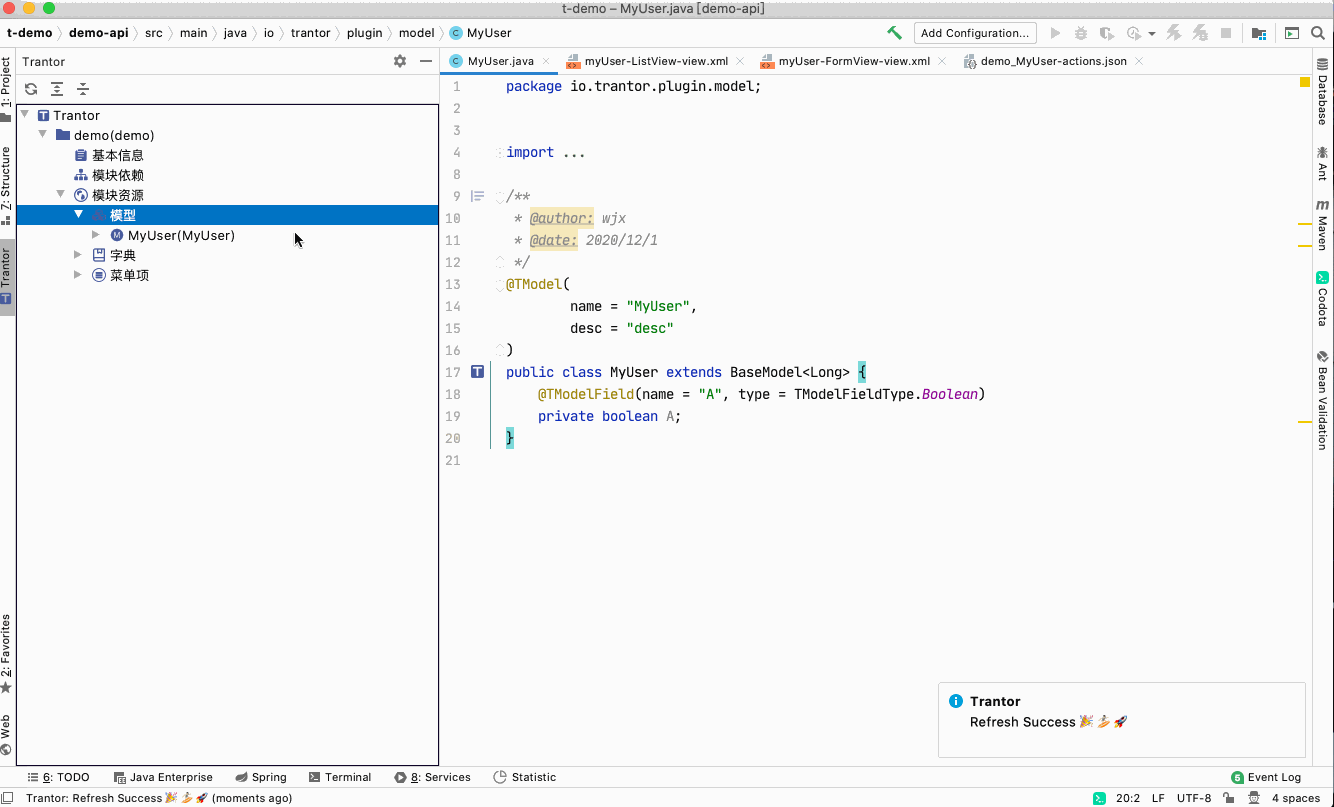Image resolution: width=1334 pixels, height=807 pixels.
Task: Click the Debug bug icon in toolbar
Action: click(x=1081, y=33)
